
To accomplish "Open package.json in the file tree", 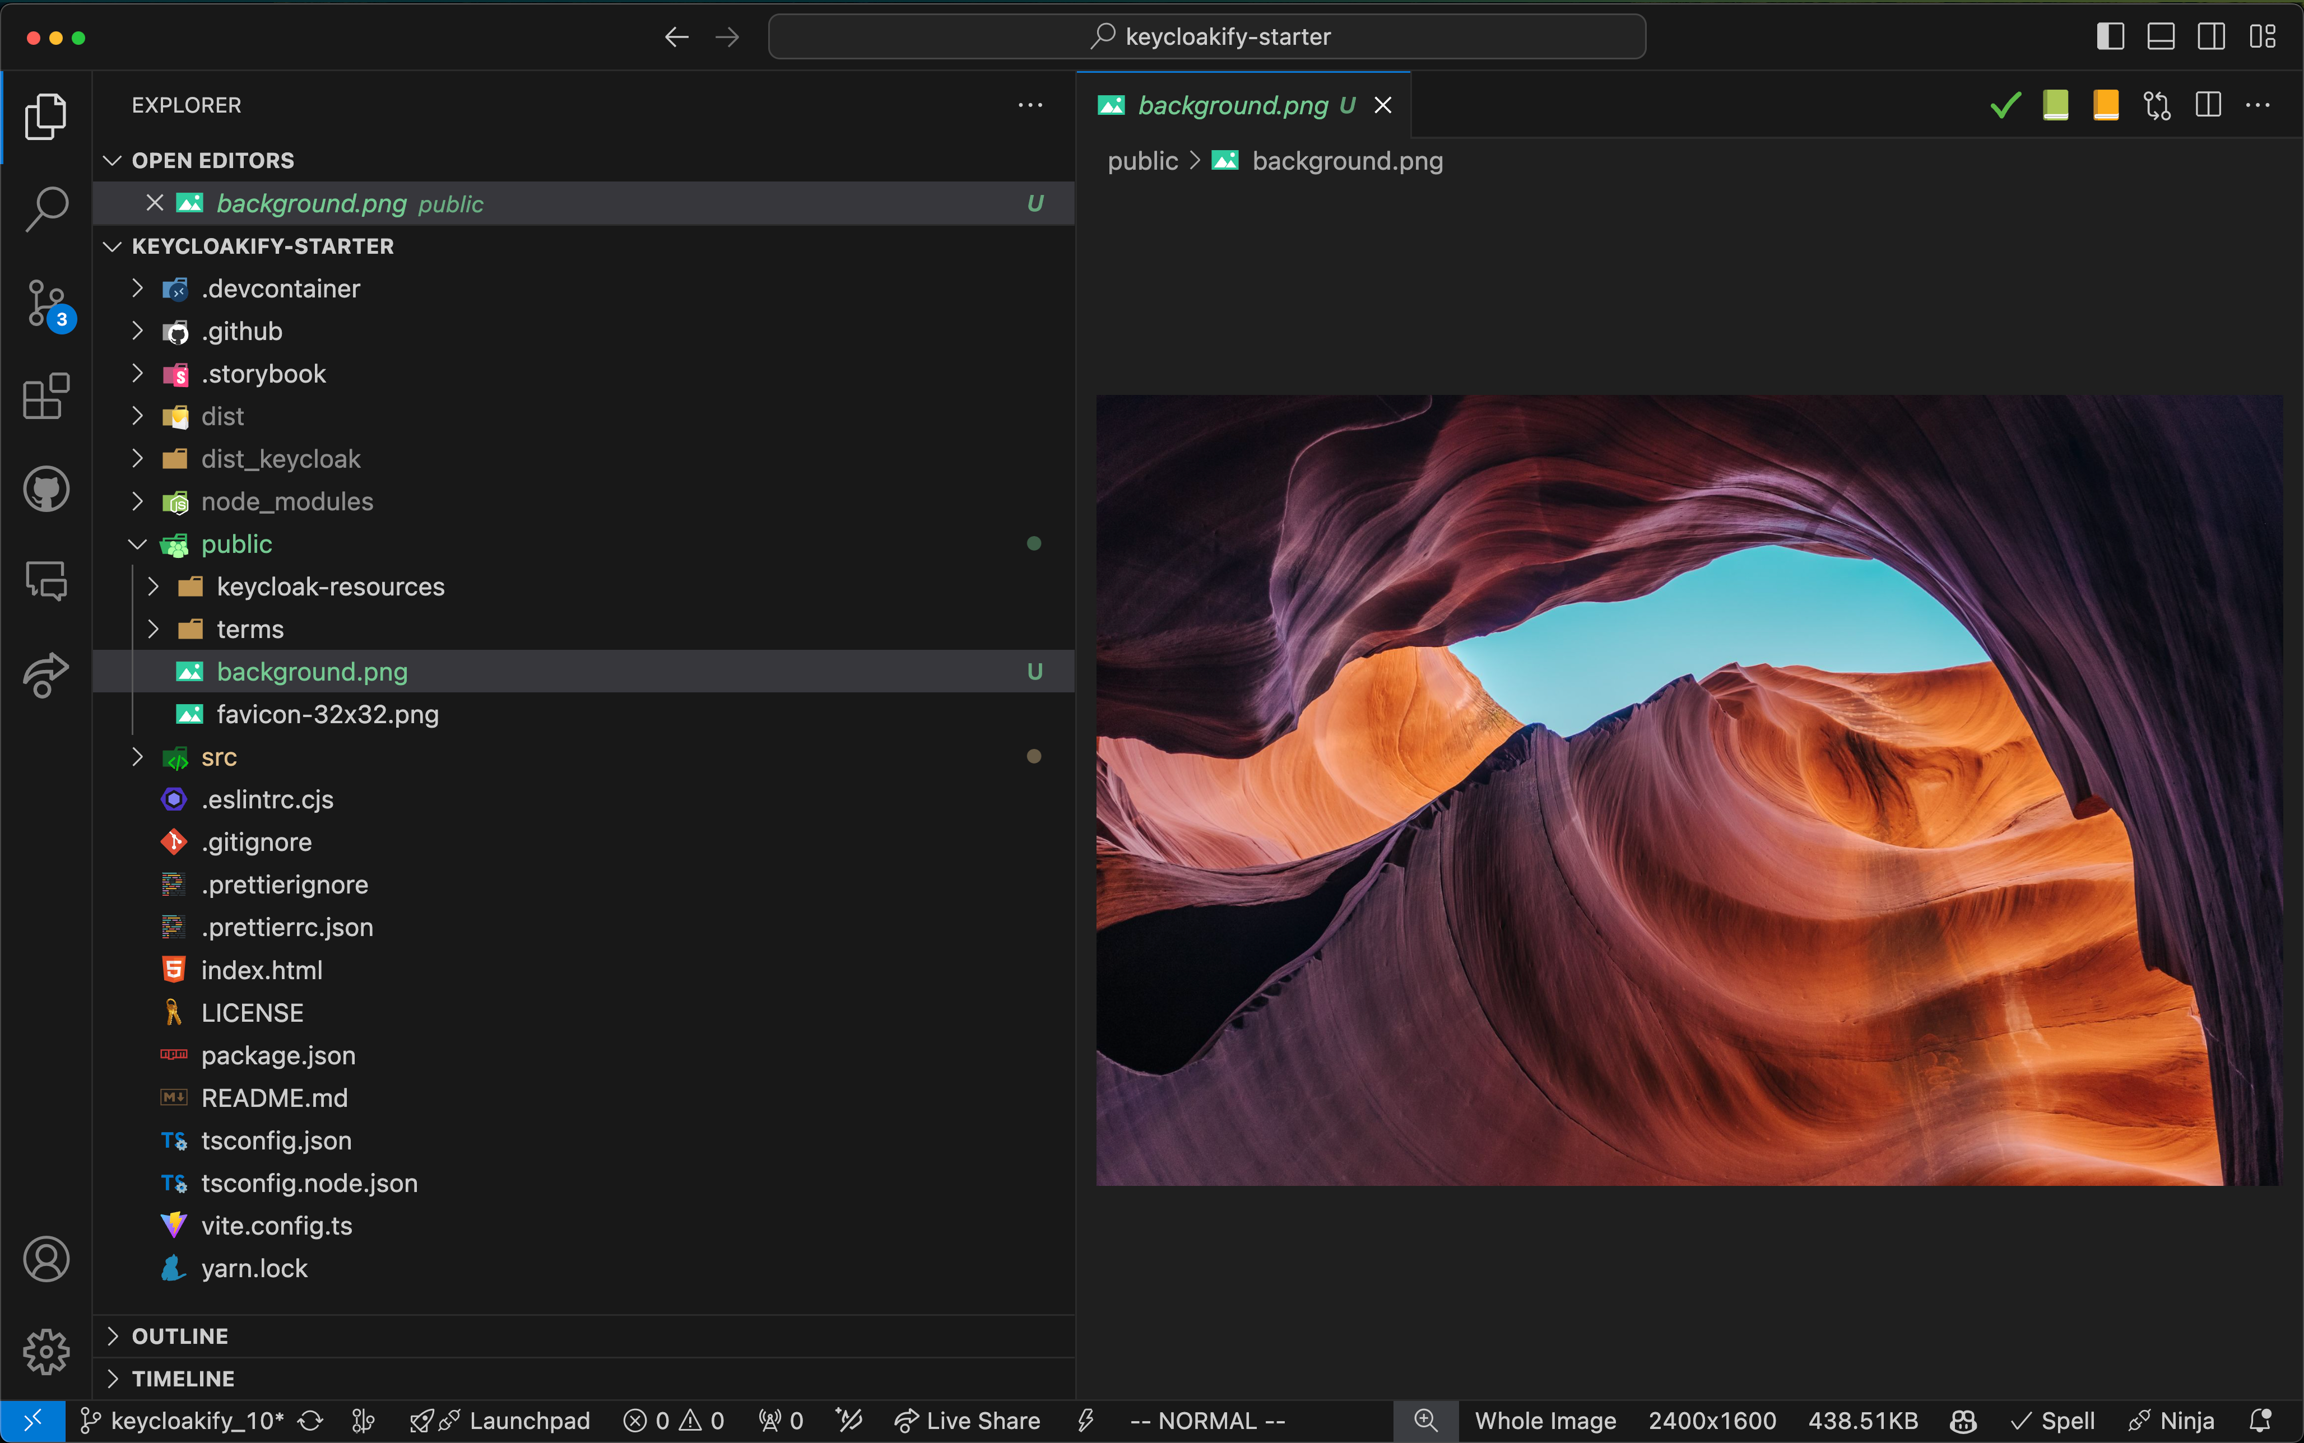I will point(278,1055).
